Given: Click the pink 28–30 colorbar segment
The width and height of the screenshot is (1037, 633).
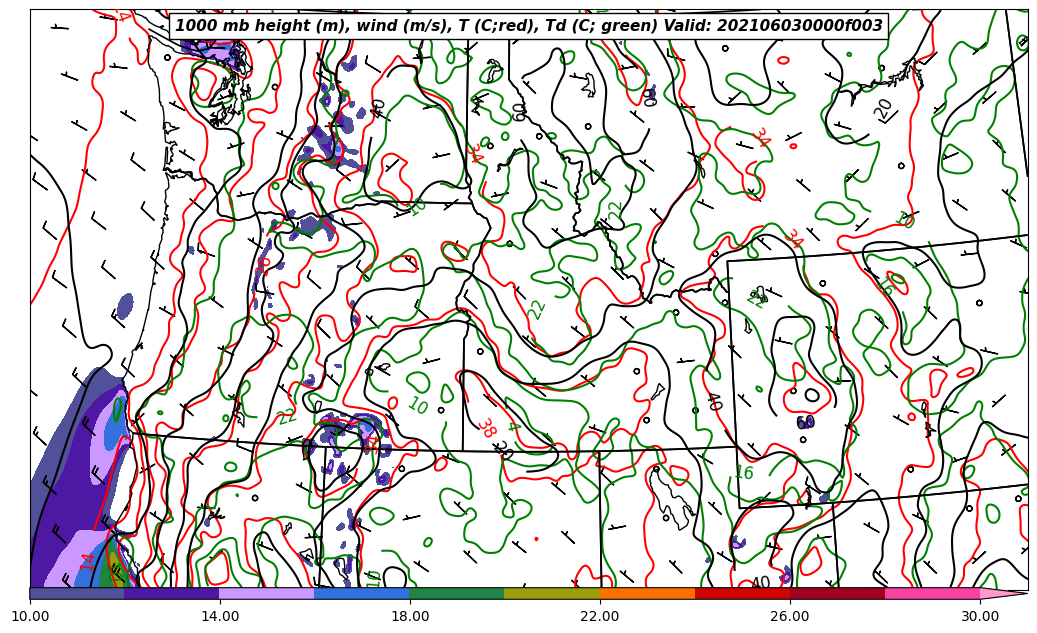Looking at the screenshot, I should (x=933, y=593).
